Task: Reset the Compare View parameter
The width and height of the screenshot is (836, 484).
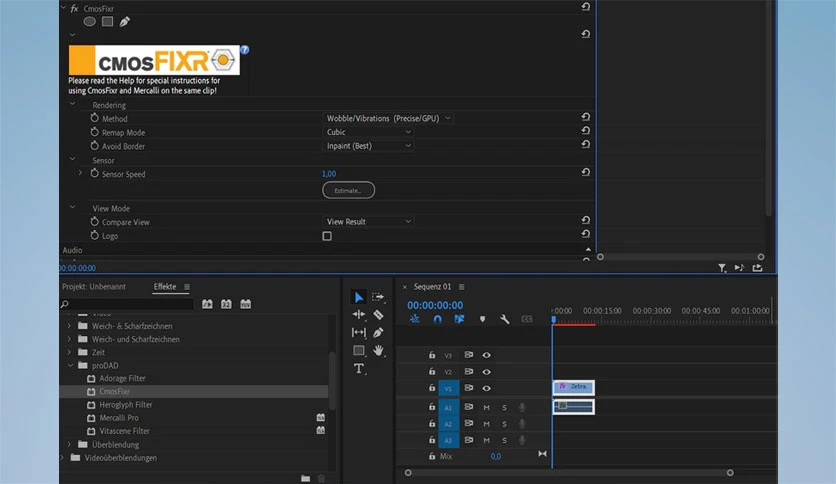Action: pos(585,220)
